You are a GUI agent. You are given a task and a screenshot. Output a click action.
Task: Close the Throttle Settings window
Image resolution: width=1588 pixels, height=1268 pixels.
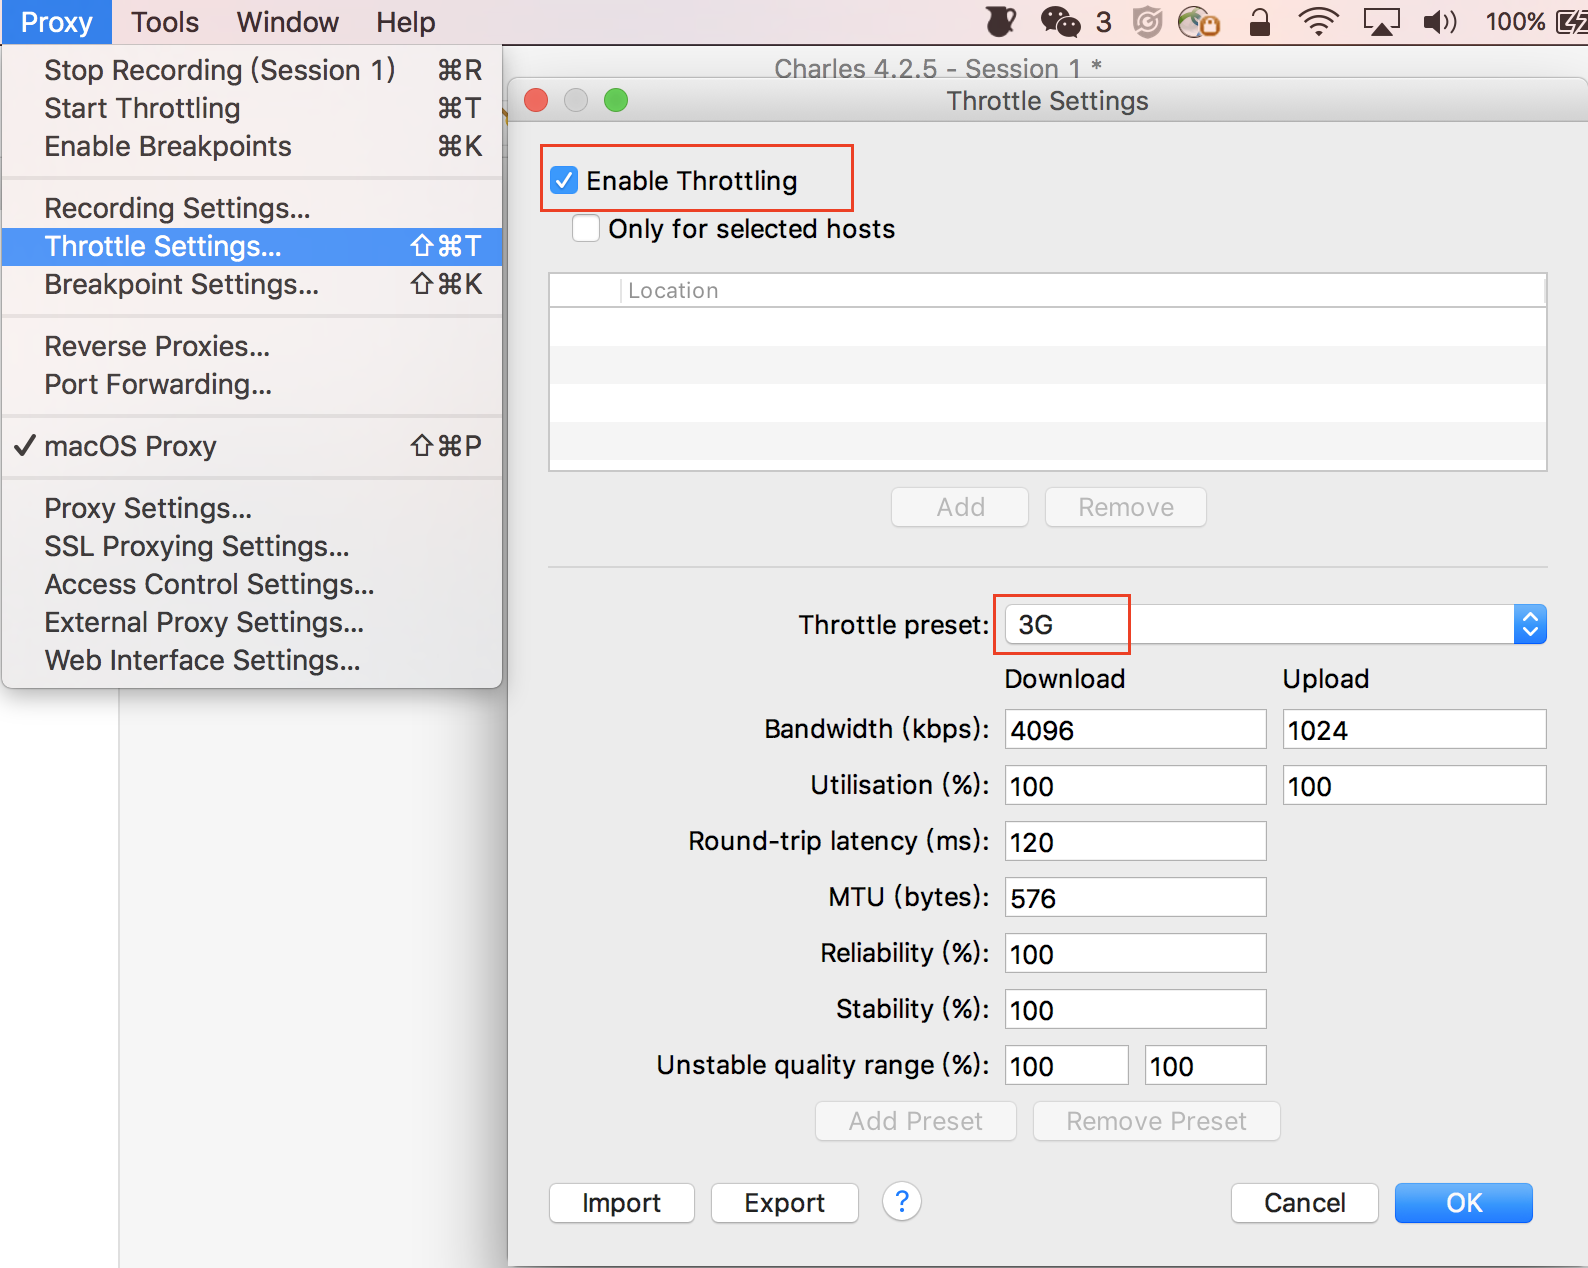(536, 100)
